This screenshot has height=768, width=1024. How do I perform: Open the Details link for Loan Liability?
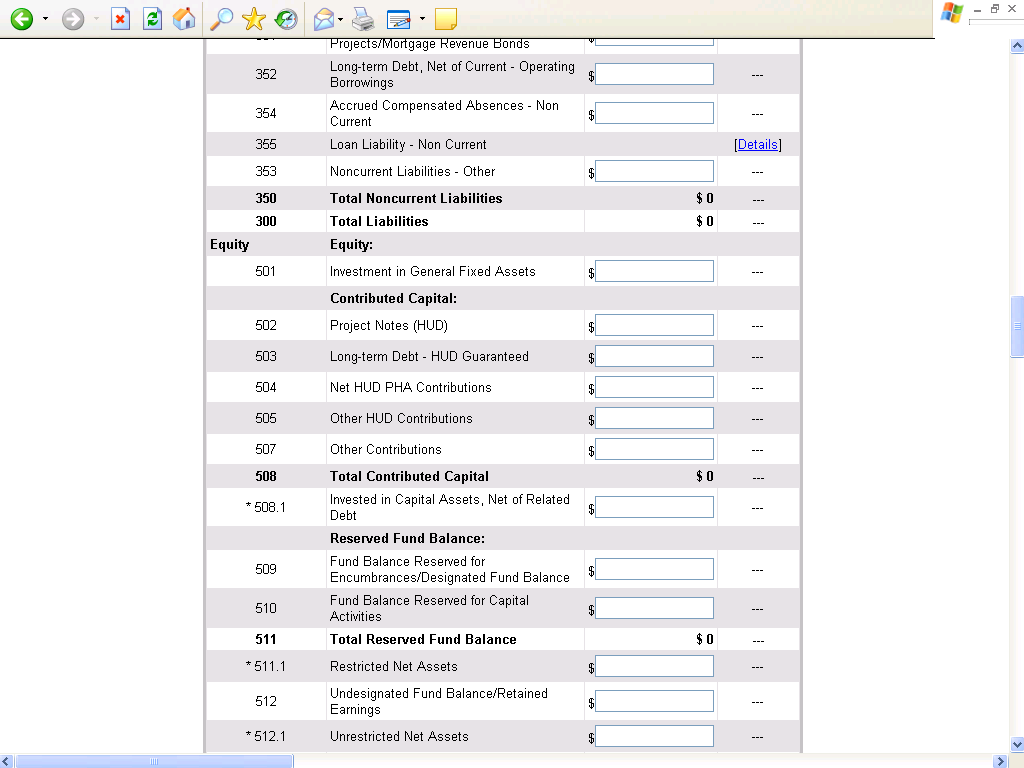tap(757, 145)
